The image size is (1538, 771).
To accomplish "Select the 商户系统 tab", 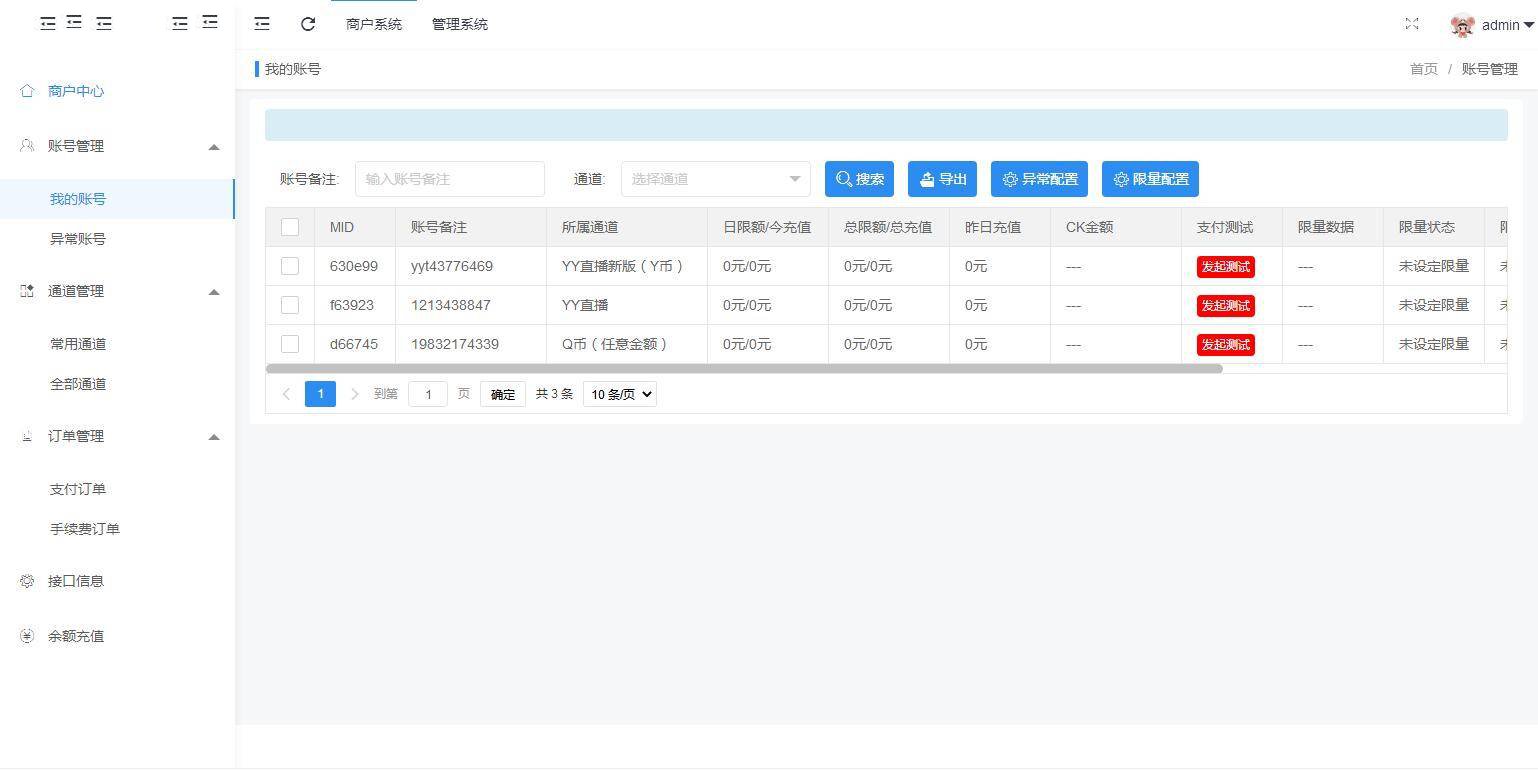I will [374, 24].
